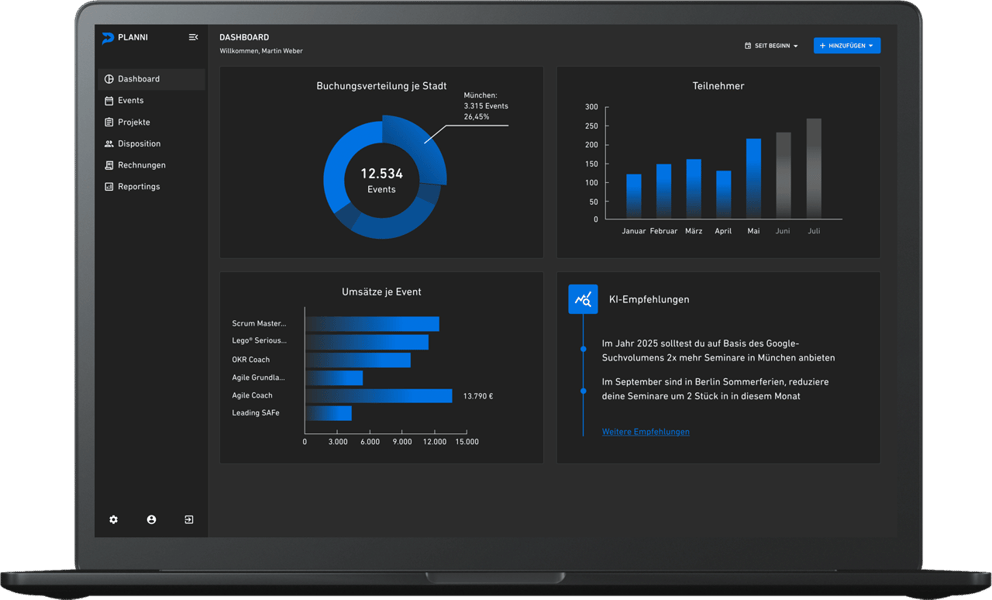Click the Willkommen, Martin Weber text
The image size is (992, 600).
pyautogui.click(x=261, y=51)
